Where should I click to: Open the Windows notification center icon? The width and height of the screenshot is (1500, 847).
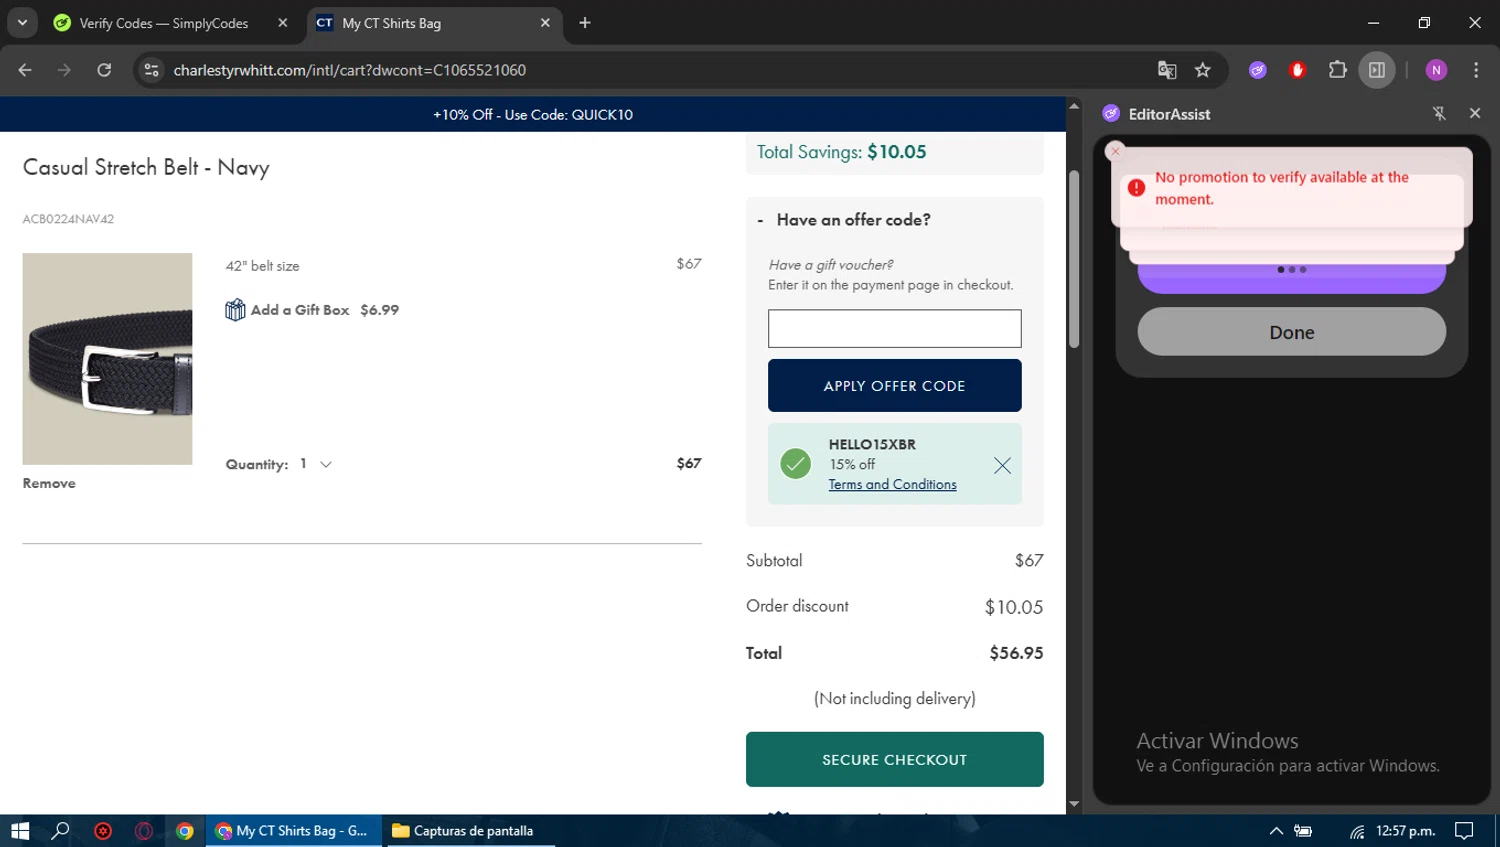click(x=1464, y=831)
